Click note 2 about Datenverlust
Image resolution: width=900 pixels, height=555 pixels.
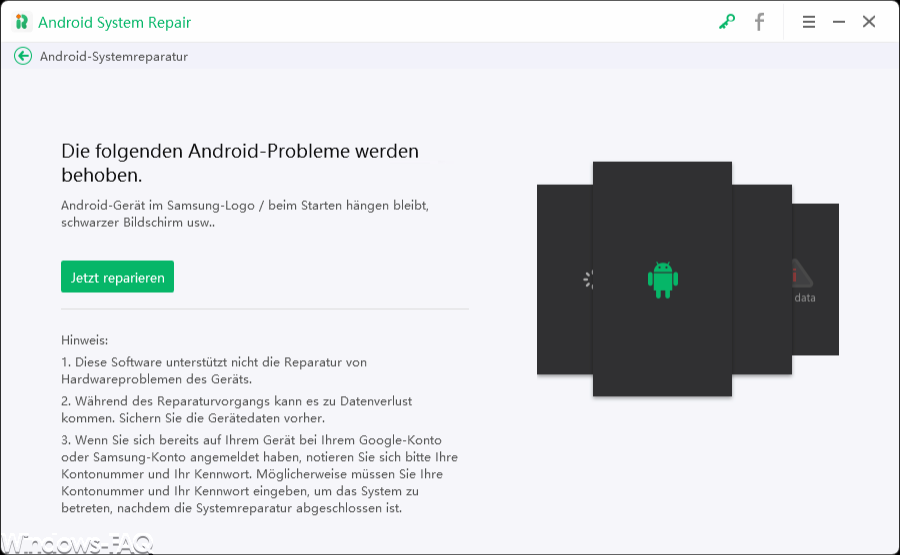click(x=236, y=410)
